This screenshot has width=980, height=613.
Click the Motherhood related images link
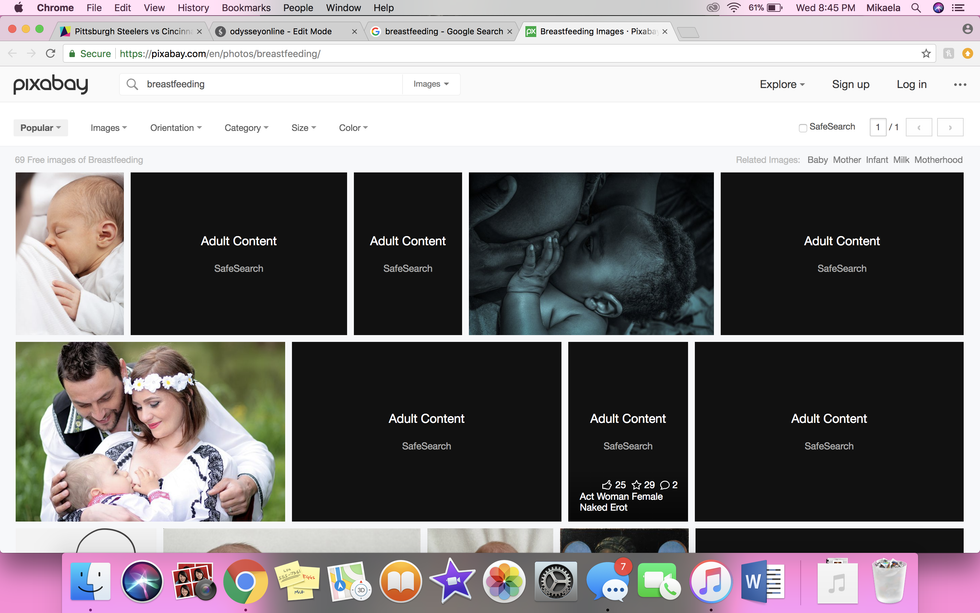tap(938, 160)
